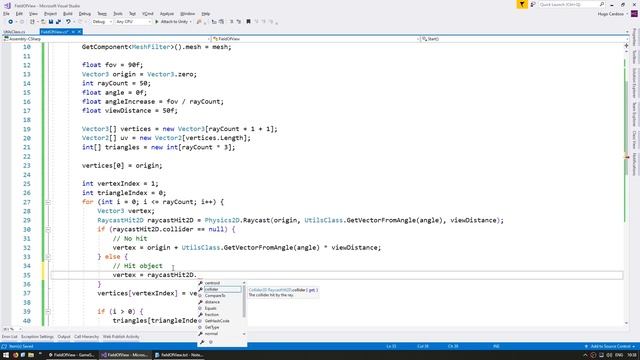Click the split editor handle above scrollbar

coord(627,46)
